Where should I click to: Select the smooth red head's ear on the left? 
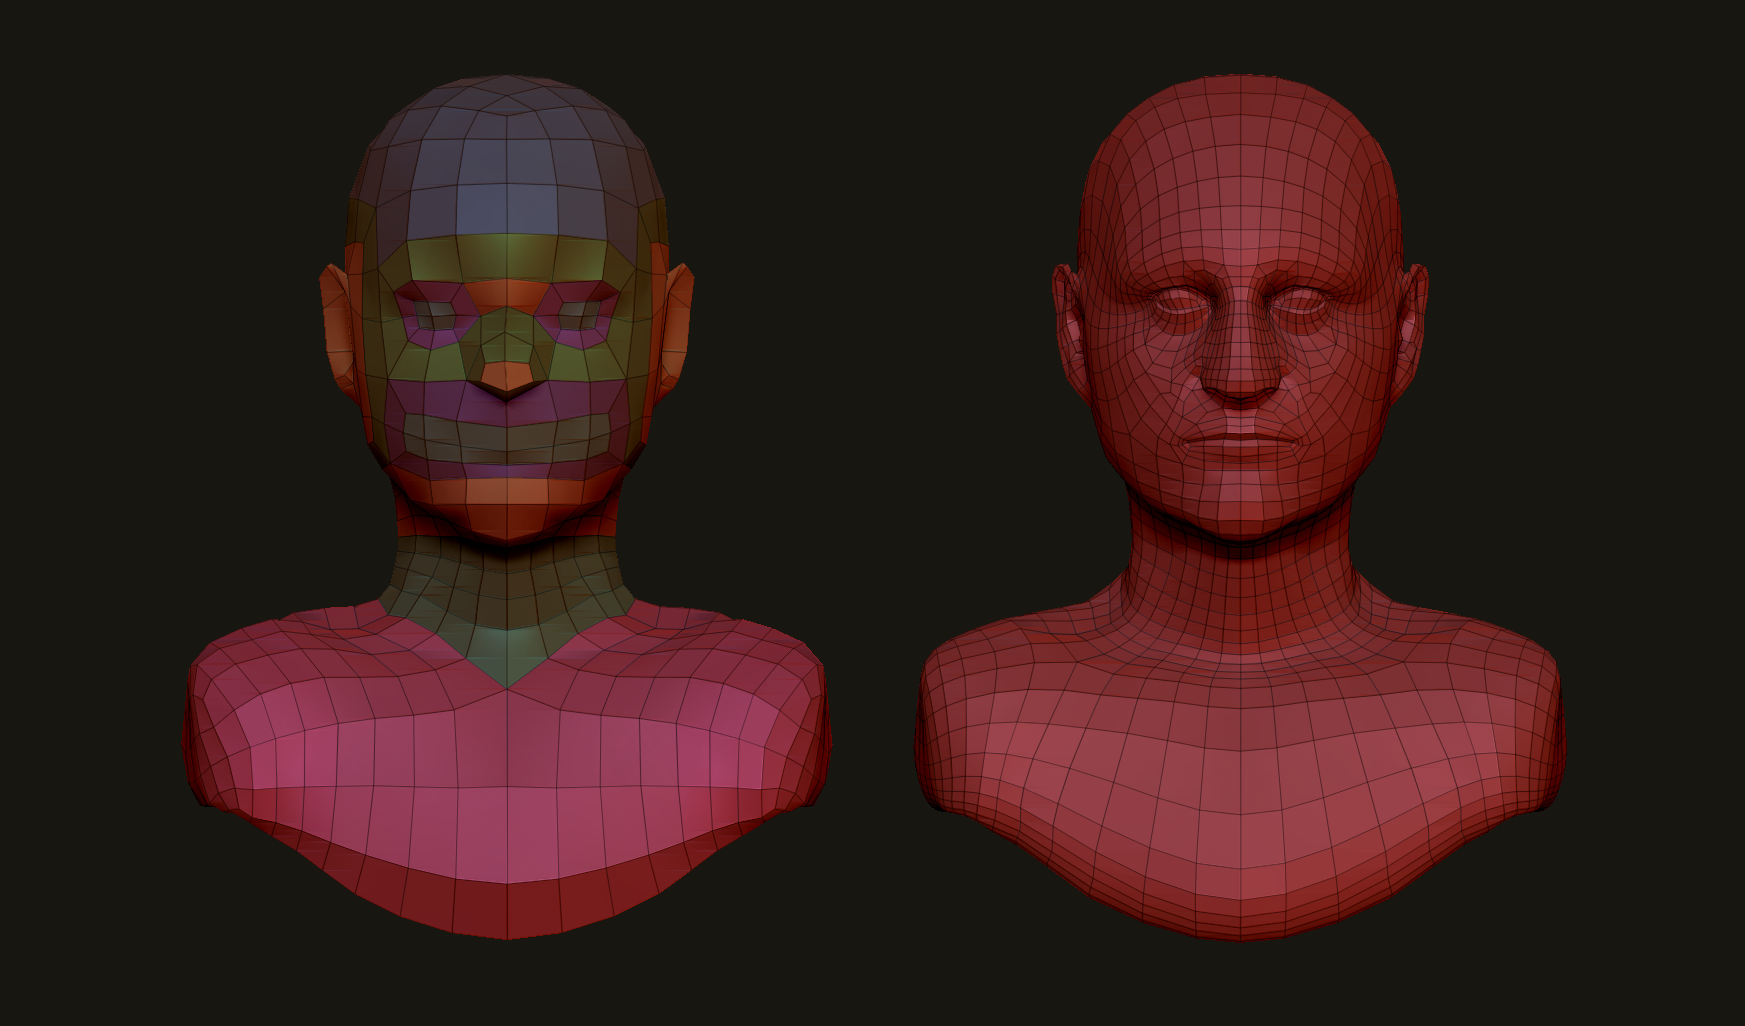pyautogui.click(x=1068, y=320)
